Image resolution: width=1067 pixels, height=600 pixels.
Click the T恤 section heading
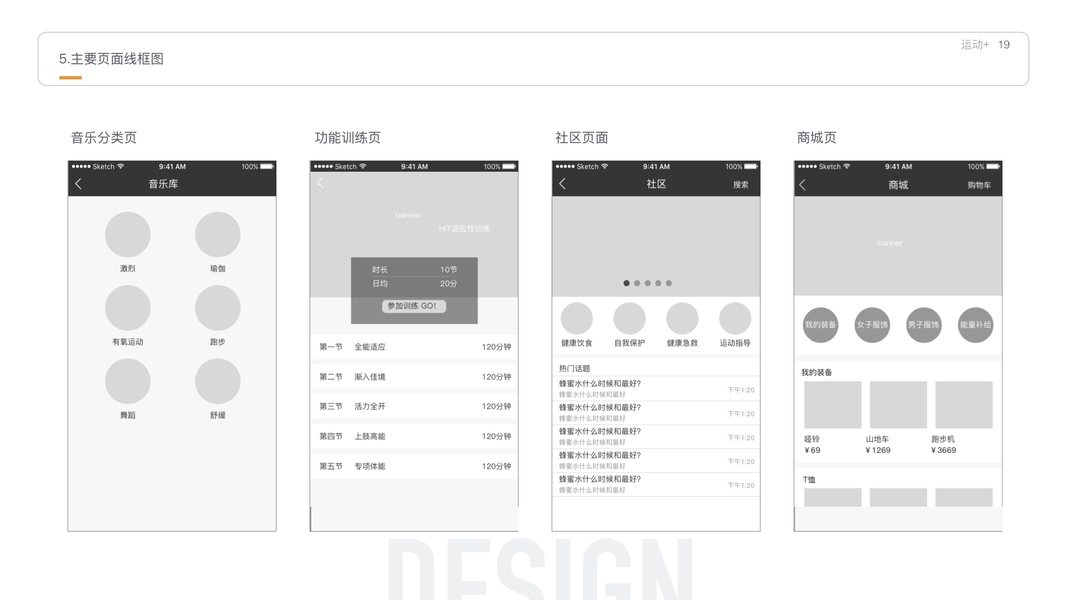tap(809, 480)
